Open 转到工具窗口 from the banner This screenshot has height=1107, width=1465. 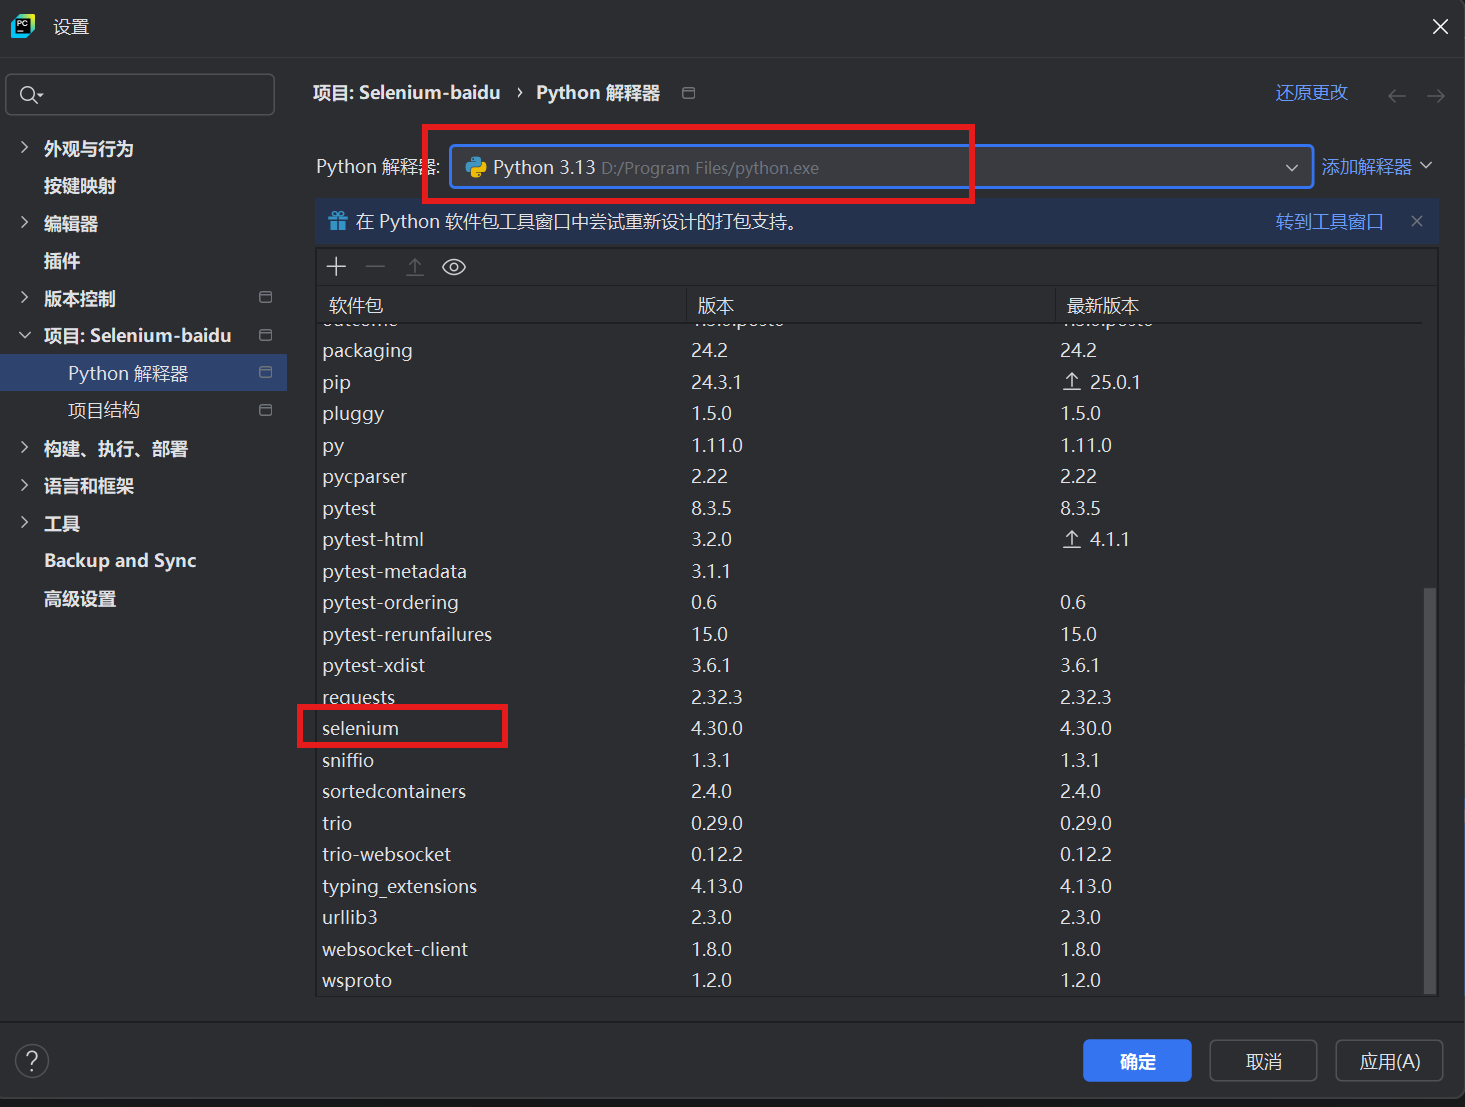pyautogui.click(x=1329, y=221)
